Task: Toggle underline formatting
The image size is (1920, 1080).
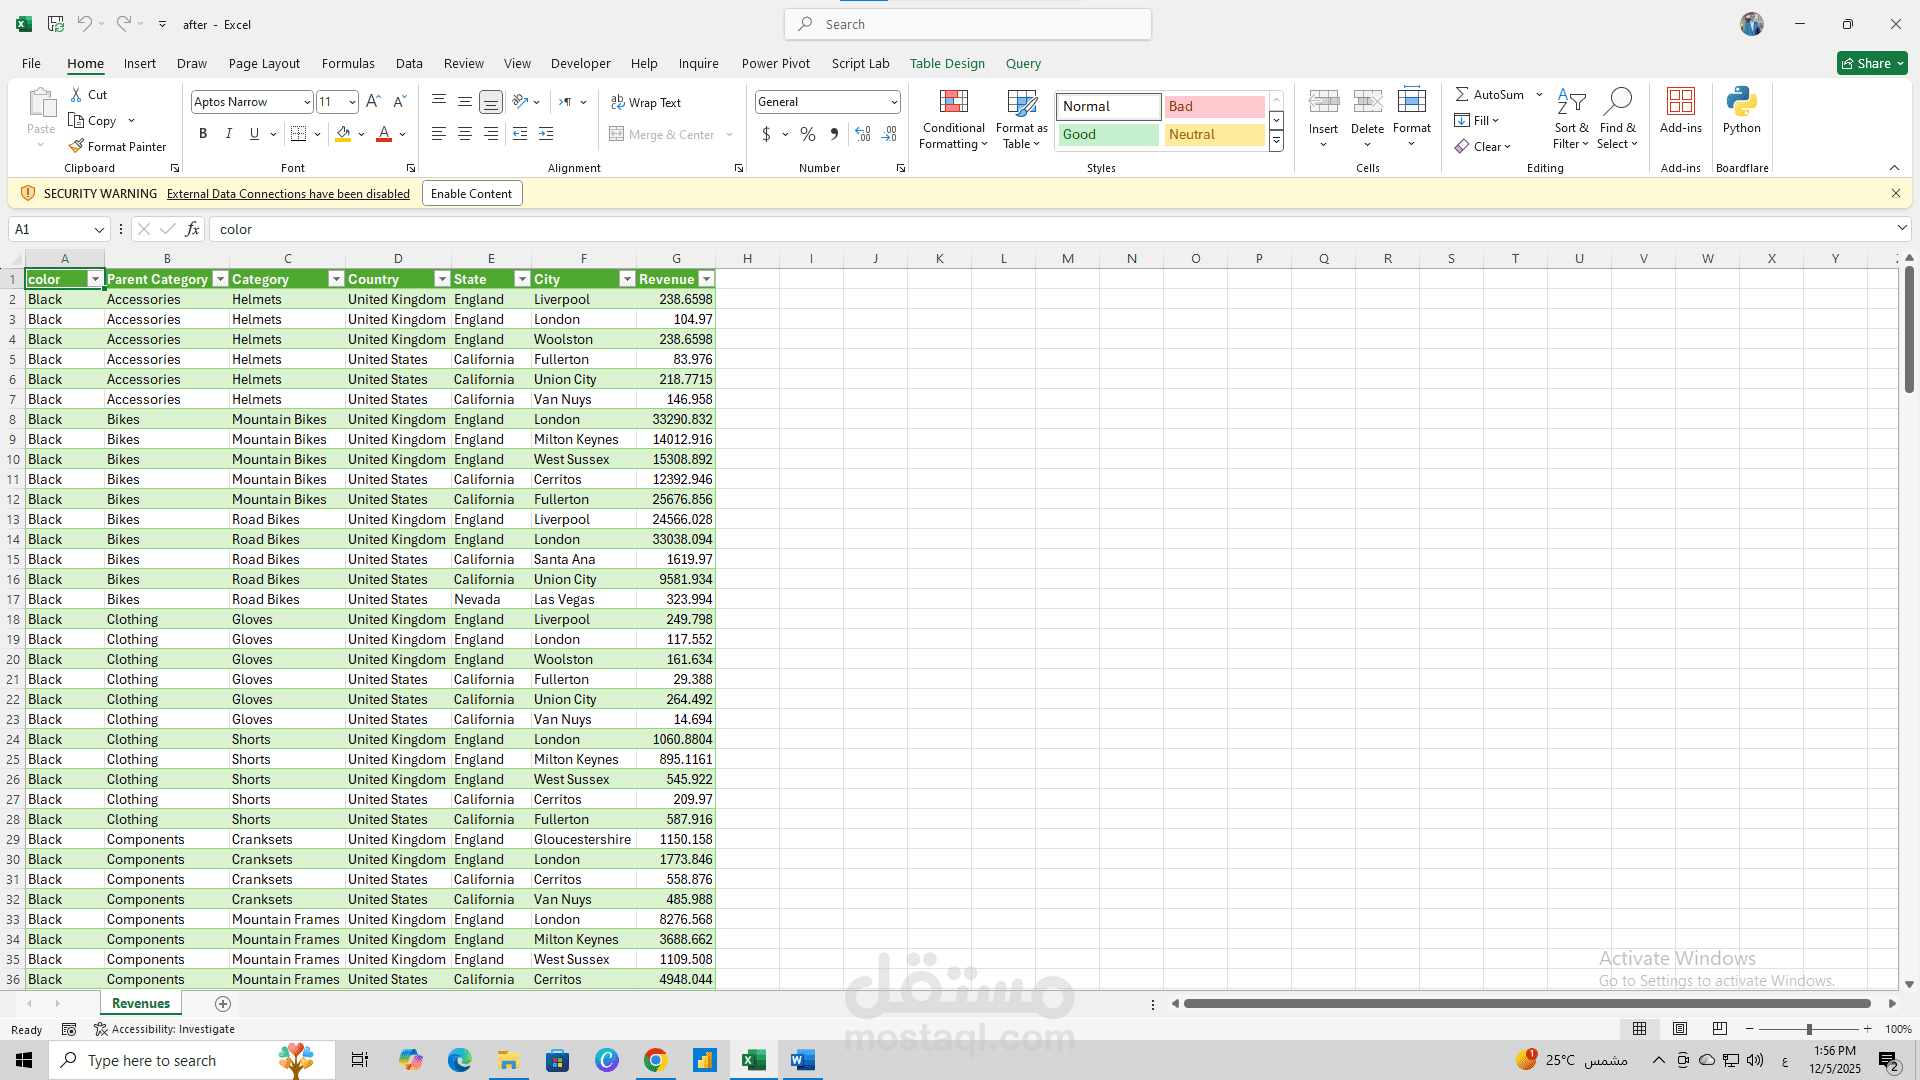Action: click(x=253, y=133)
